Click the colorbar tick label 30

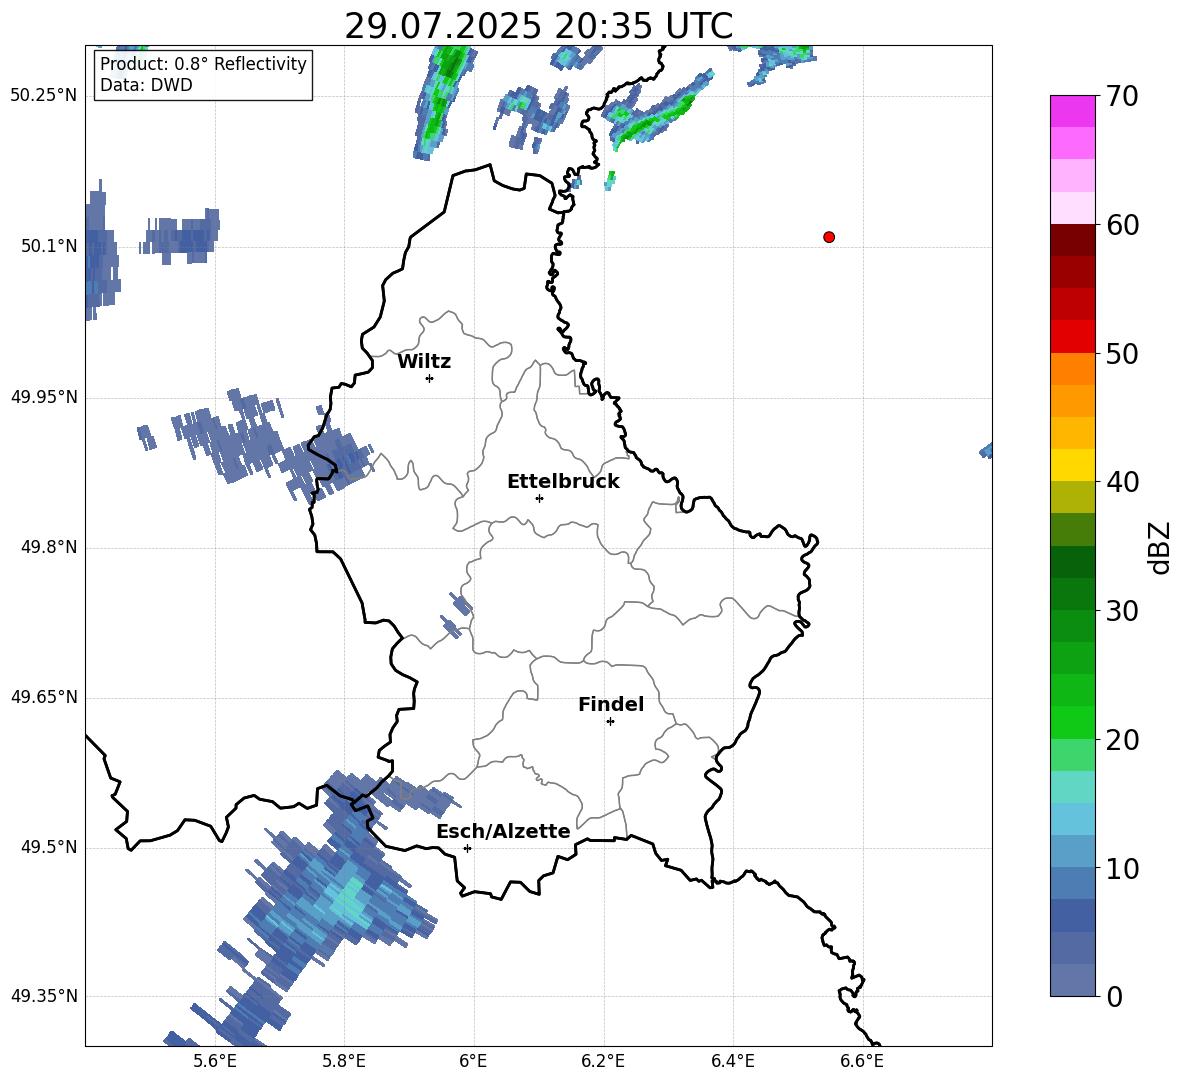[x=1122, y=611]
